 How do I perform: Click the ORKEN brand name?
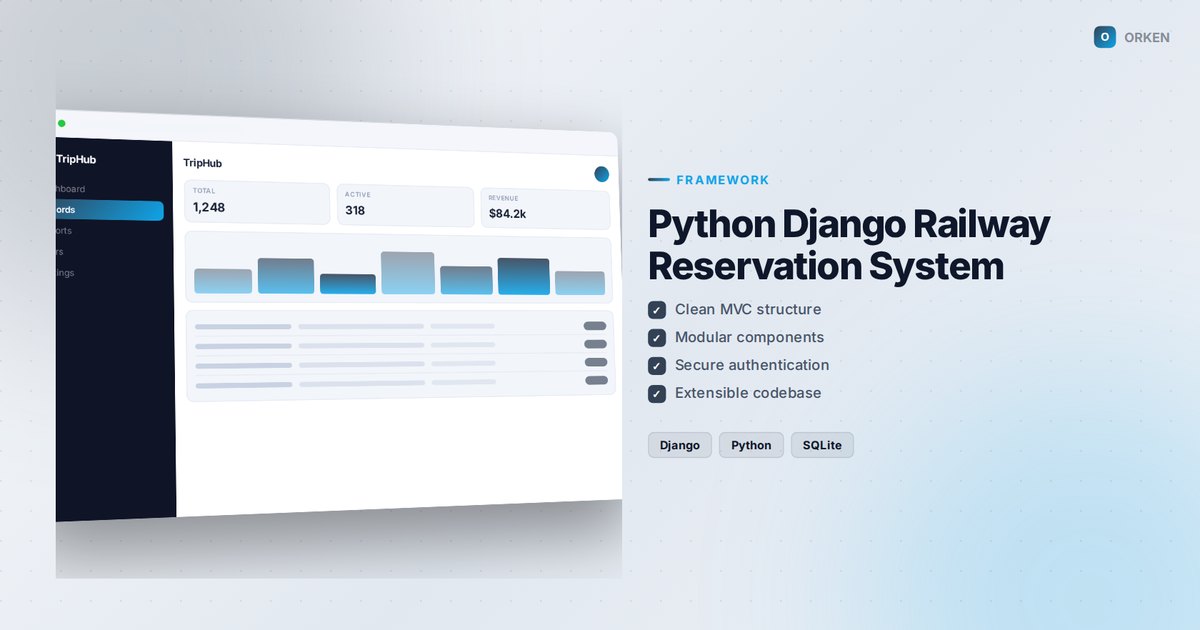pyautogui.click(x=1146, y=37)
